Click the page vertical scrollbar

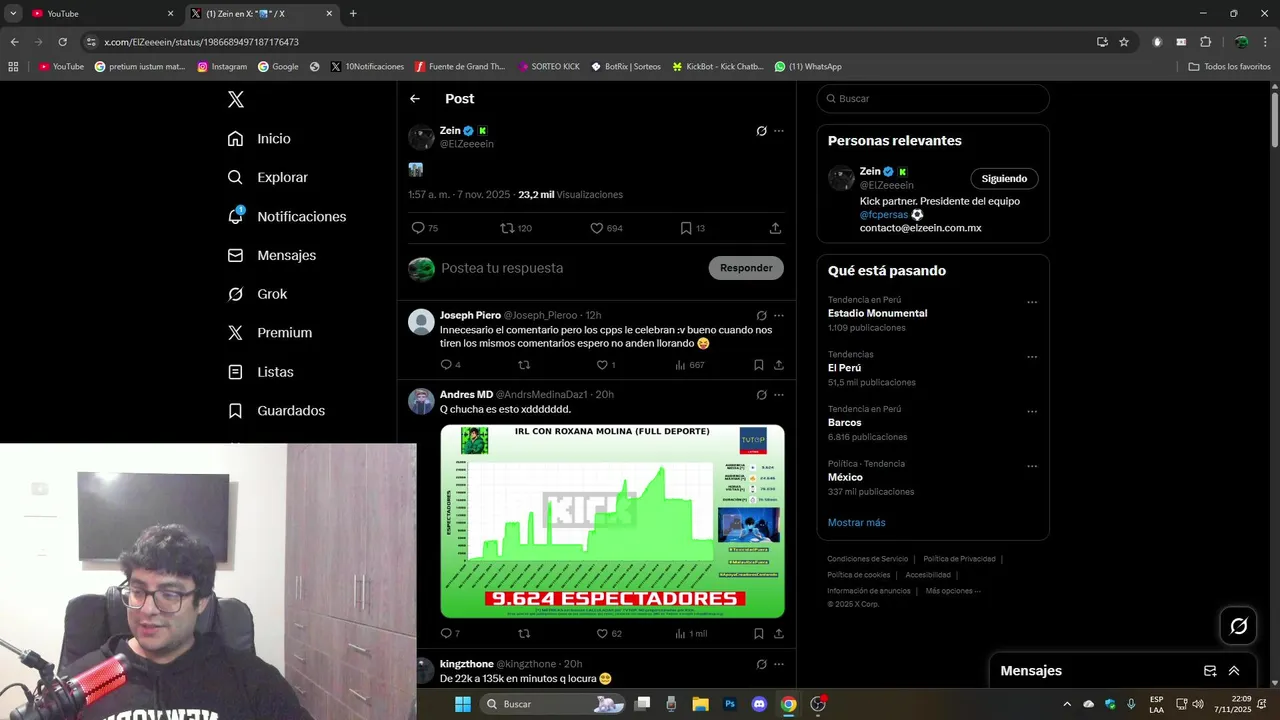click(1275, 120)
